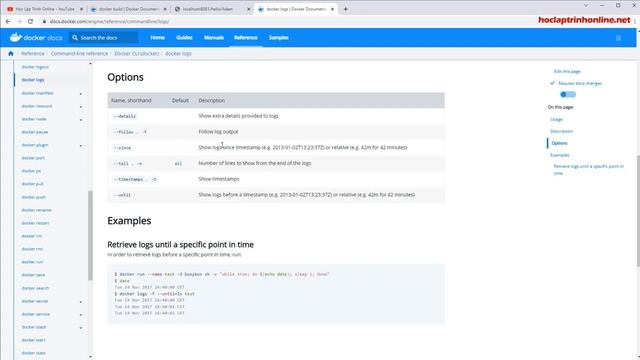The width and height of the screenshot is (640, 360).
Task: Jump to Examples in On this page
Action: click(560, 155)
